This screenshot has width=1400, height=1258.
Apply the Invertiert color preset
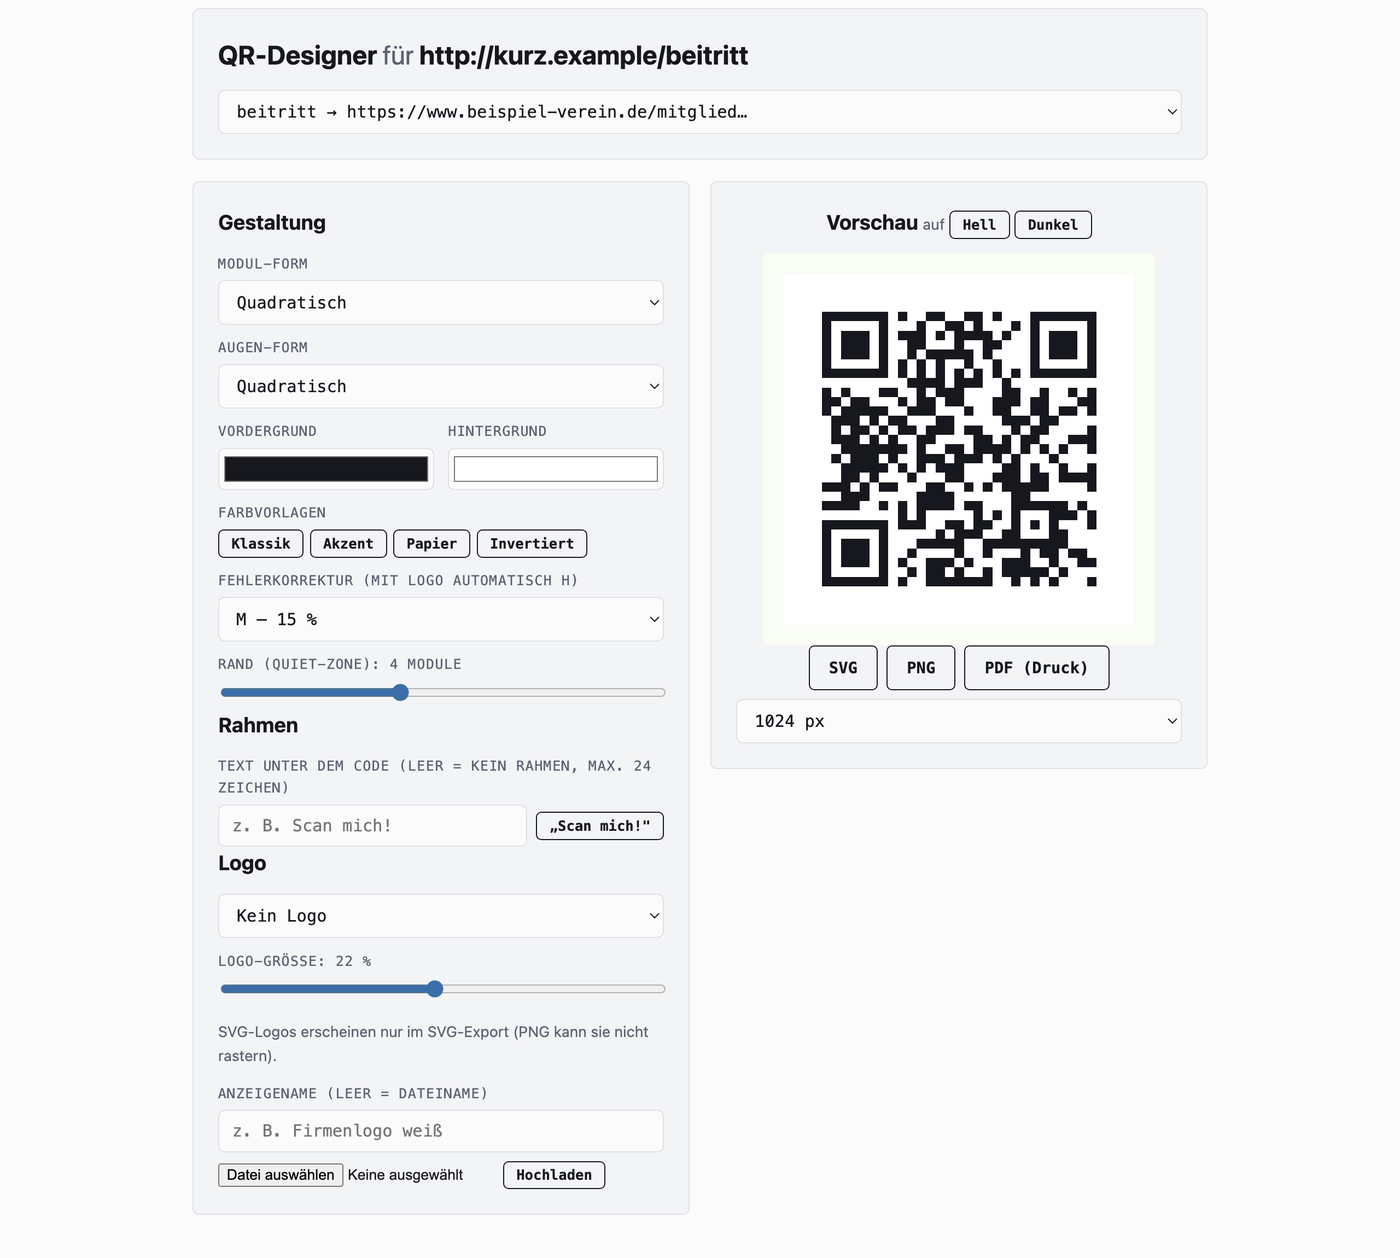[x=532, y=544]
